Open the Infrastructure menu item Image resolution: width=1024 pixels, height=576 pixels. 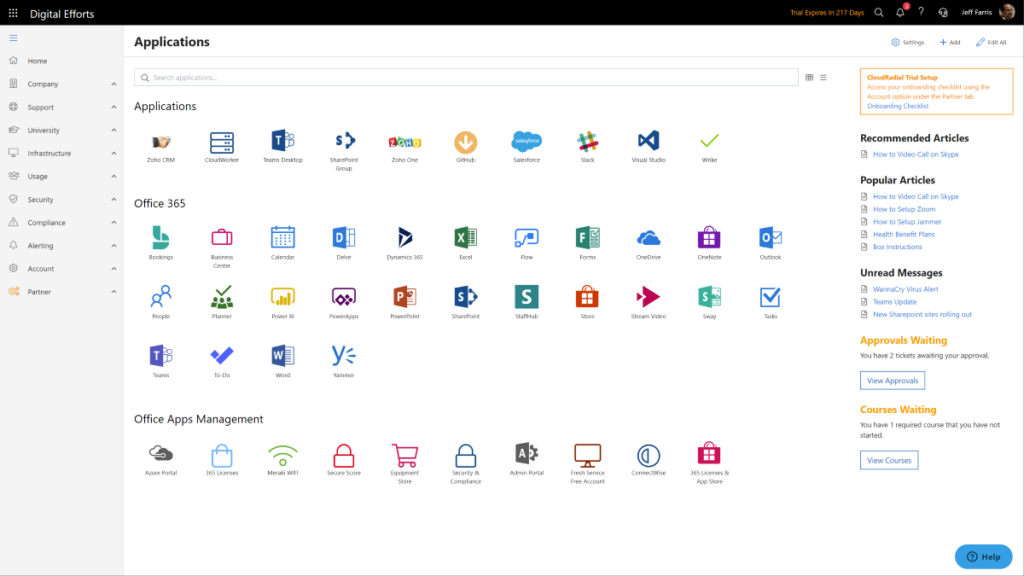coord(55,153)
